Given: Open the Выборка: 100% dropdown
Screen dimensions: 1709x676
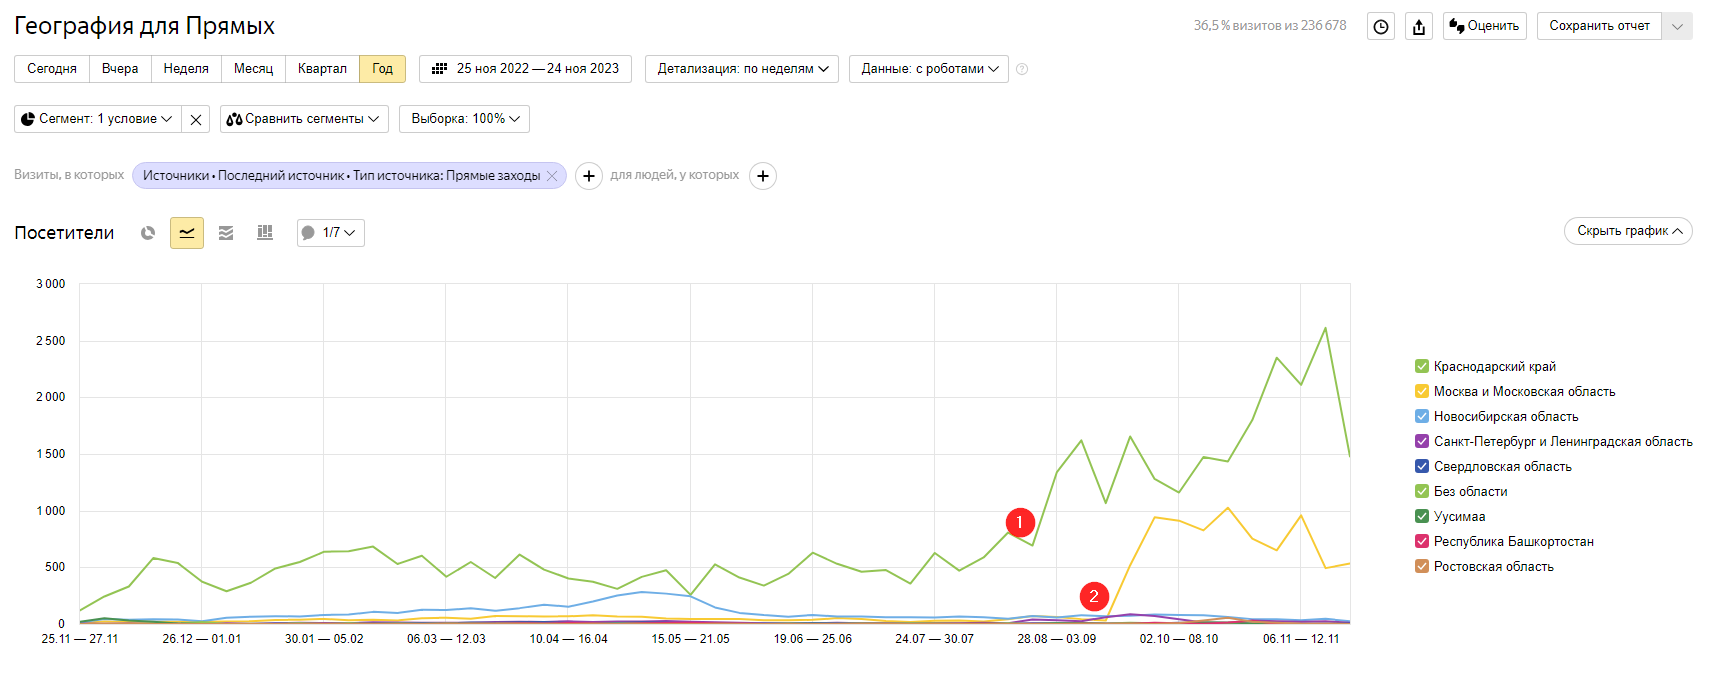Looking at the screenshot, I should tap(464, 119).
